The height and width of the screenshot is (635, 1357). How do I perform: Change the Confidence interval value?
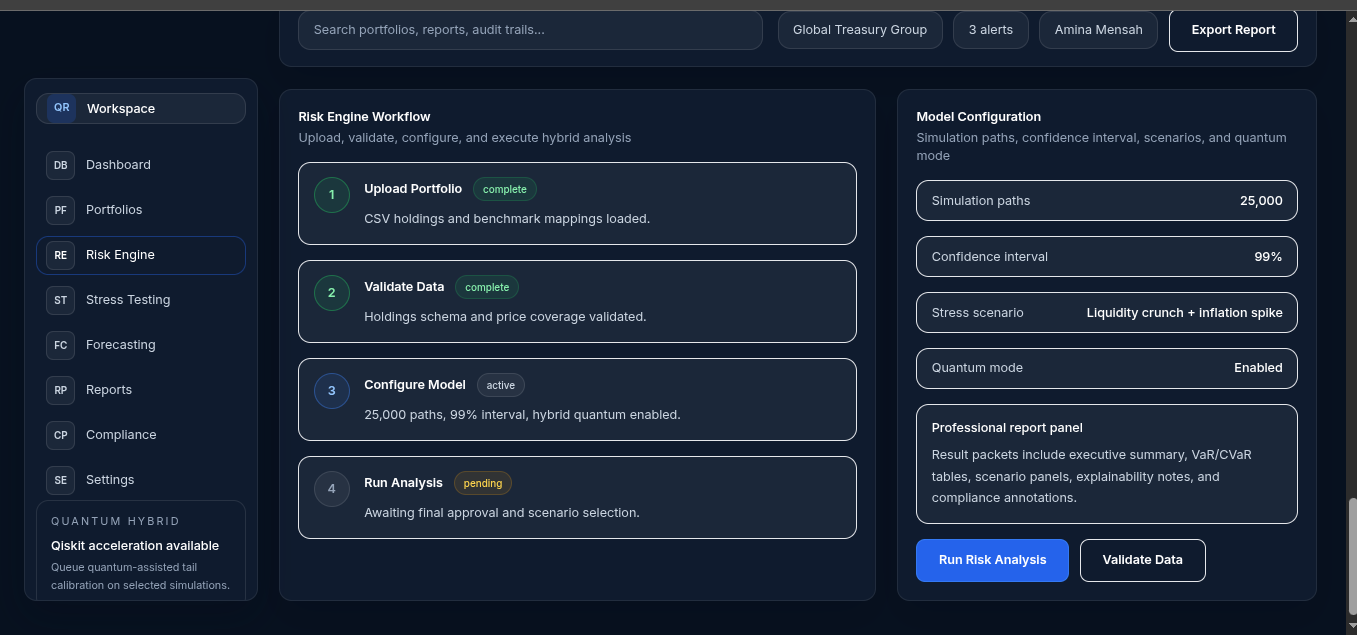pos(1107,256)
